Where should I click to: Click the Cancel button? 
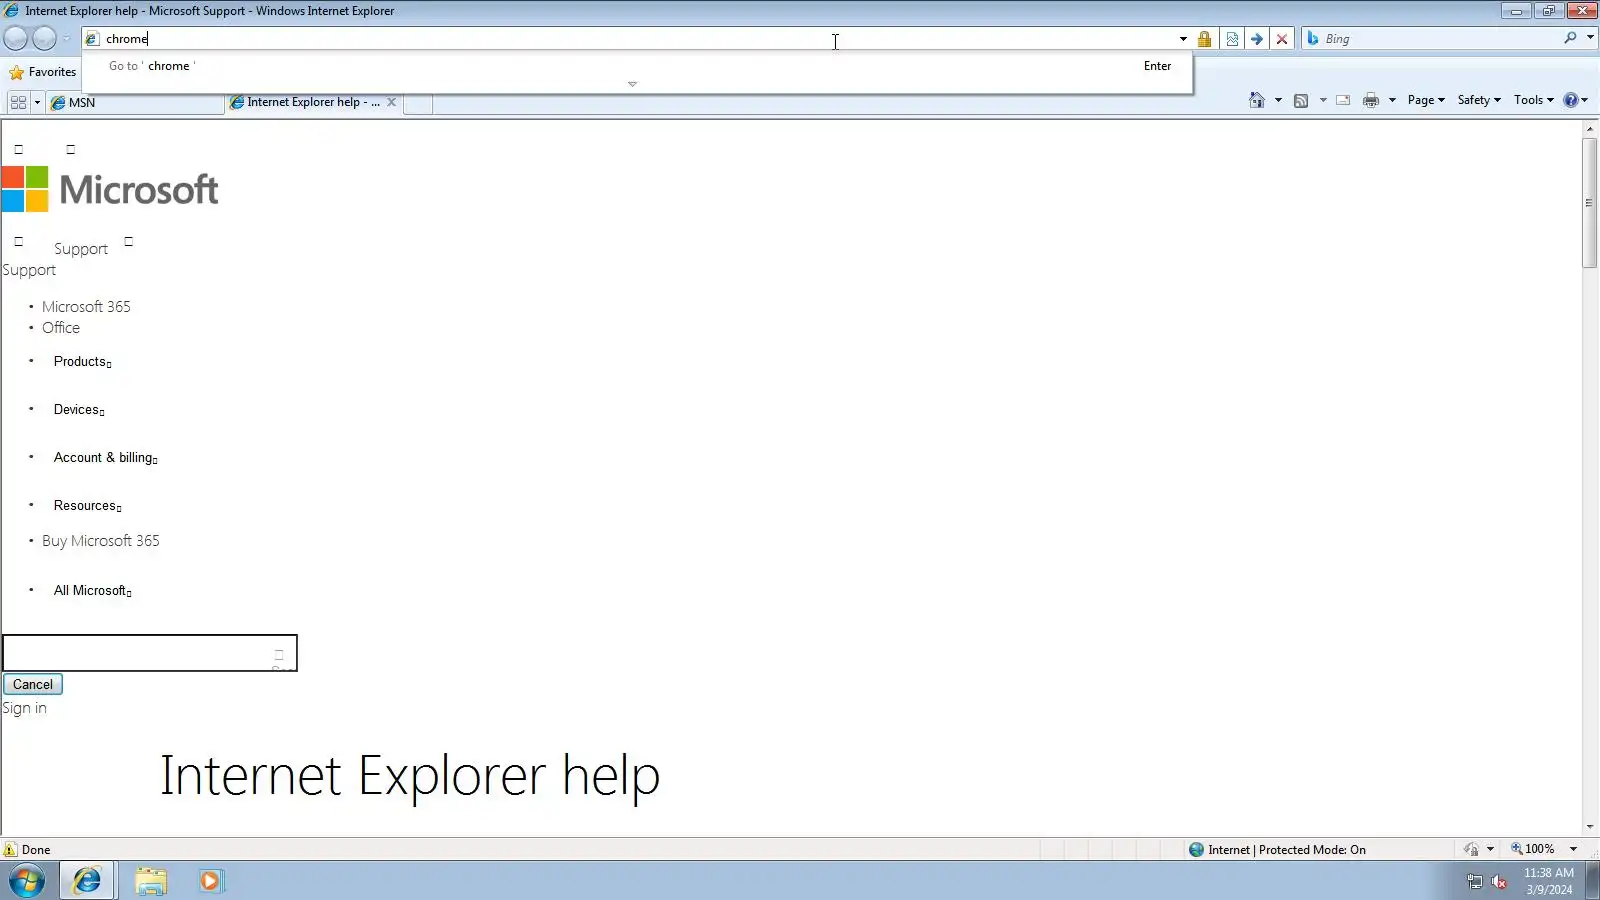click(33, 685)
